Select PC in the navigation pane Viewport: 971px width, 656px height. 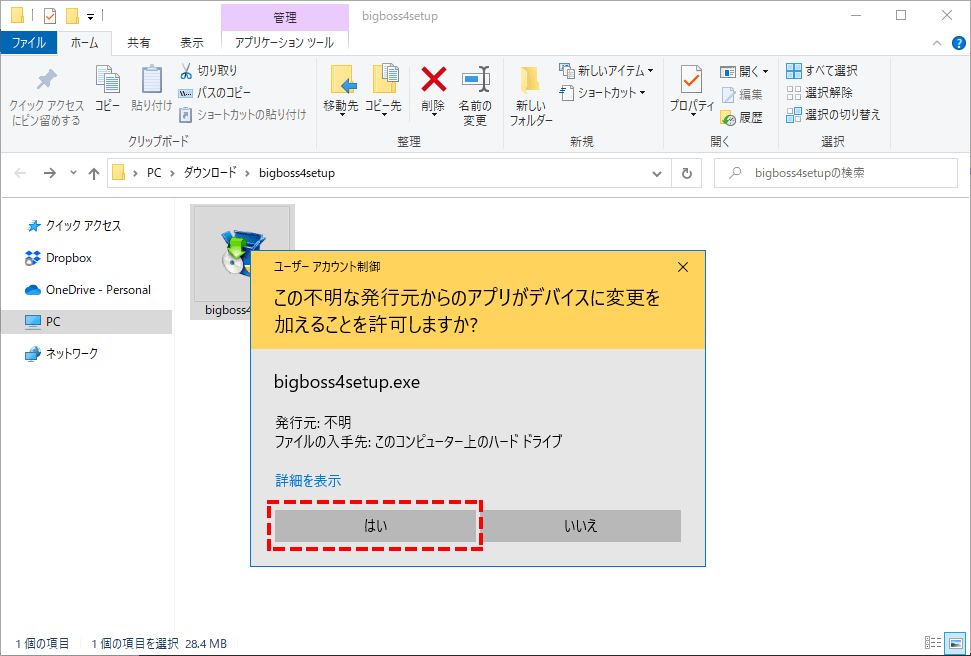point(87,321)
